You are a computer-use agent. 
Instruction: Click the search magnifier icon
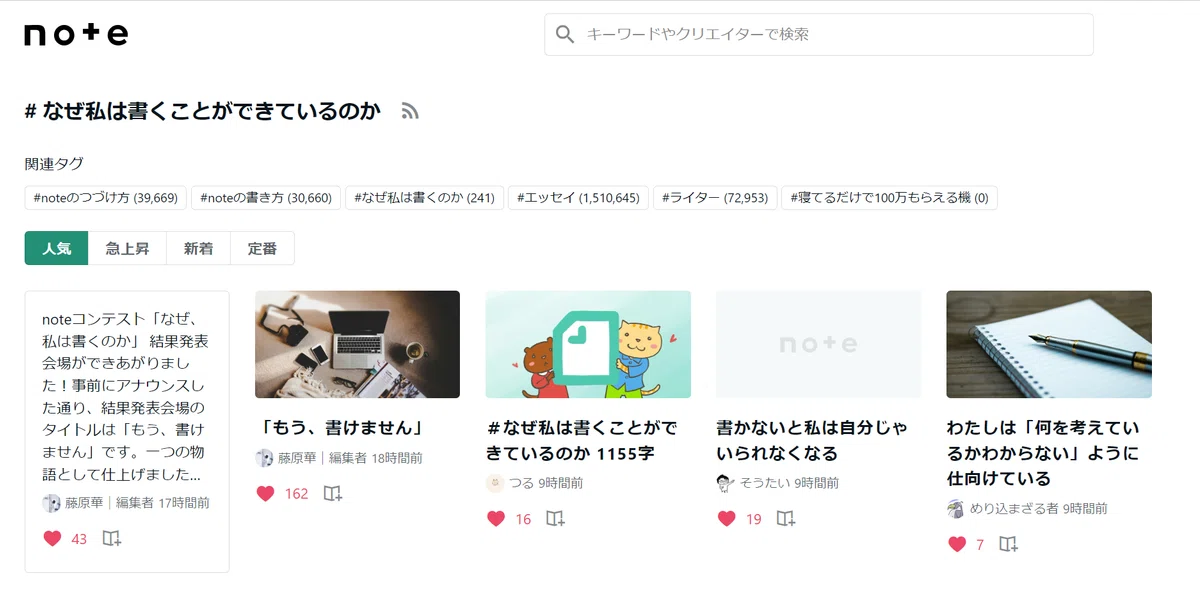pyautogui.click(x=565, y=34)
